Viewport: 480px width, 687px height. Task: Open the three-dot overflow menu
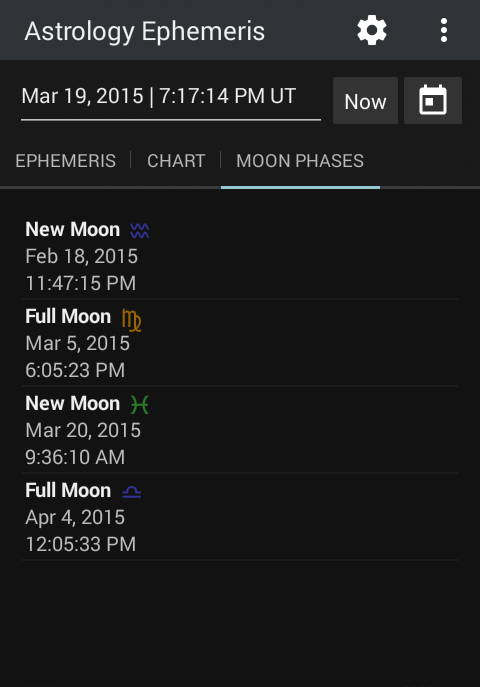444,30
